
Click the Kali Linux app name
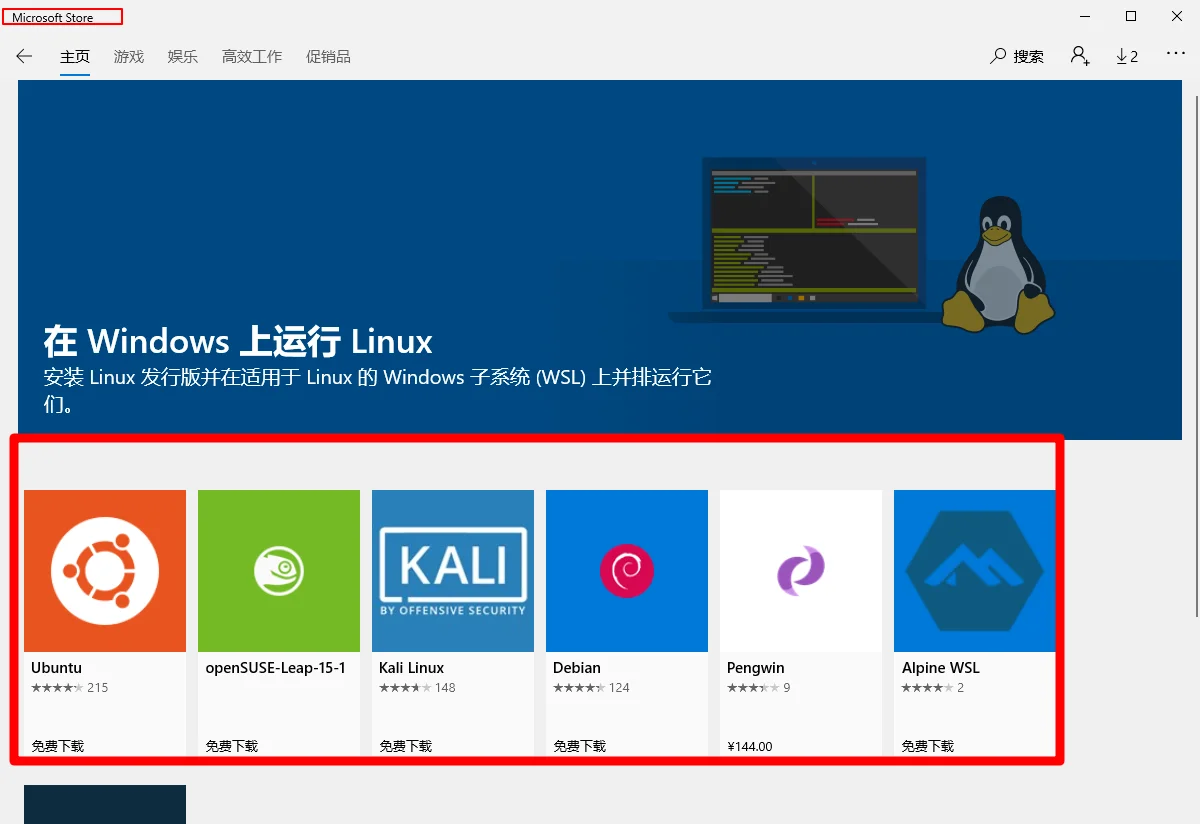pos(411,668)
